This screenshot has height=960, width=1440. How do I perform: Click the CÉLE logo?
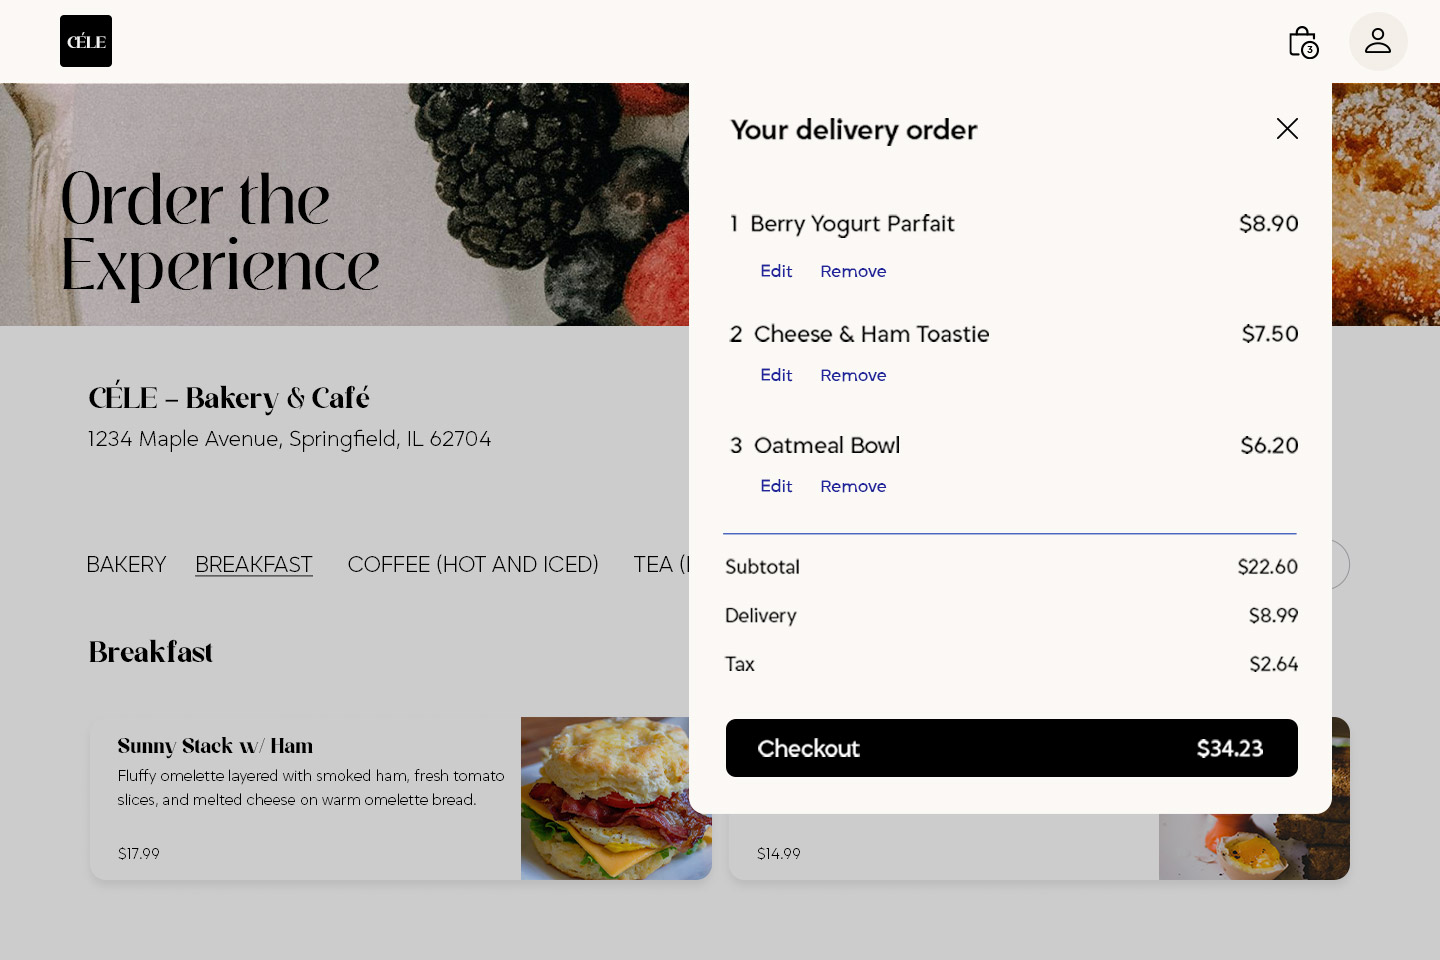85,41
